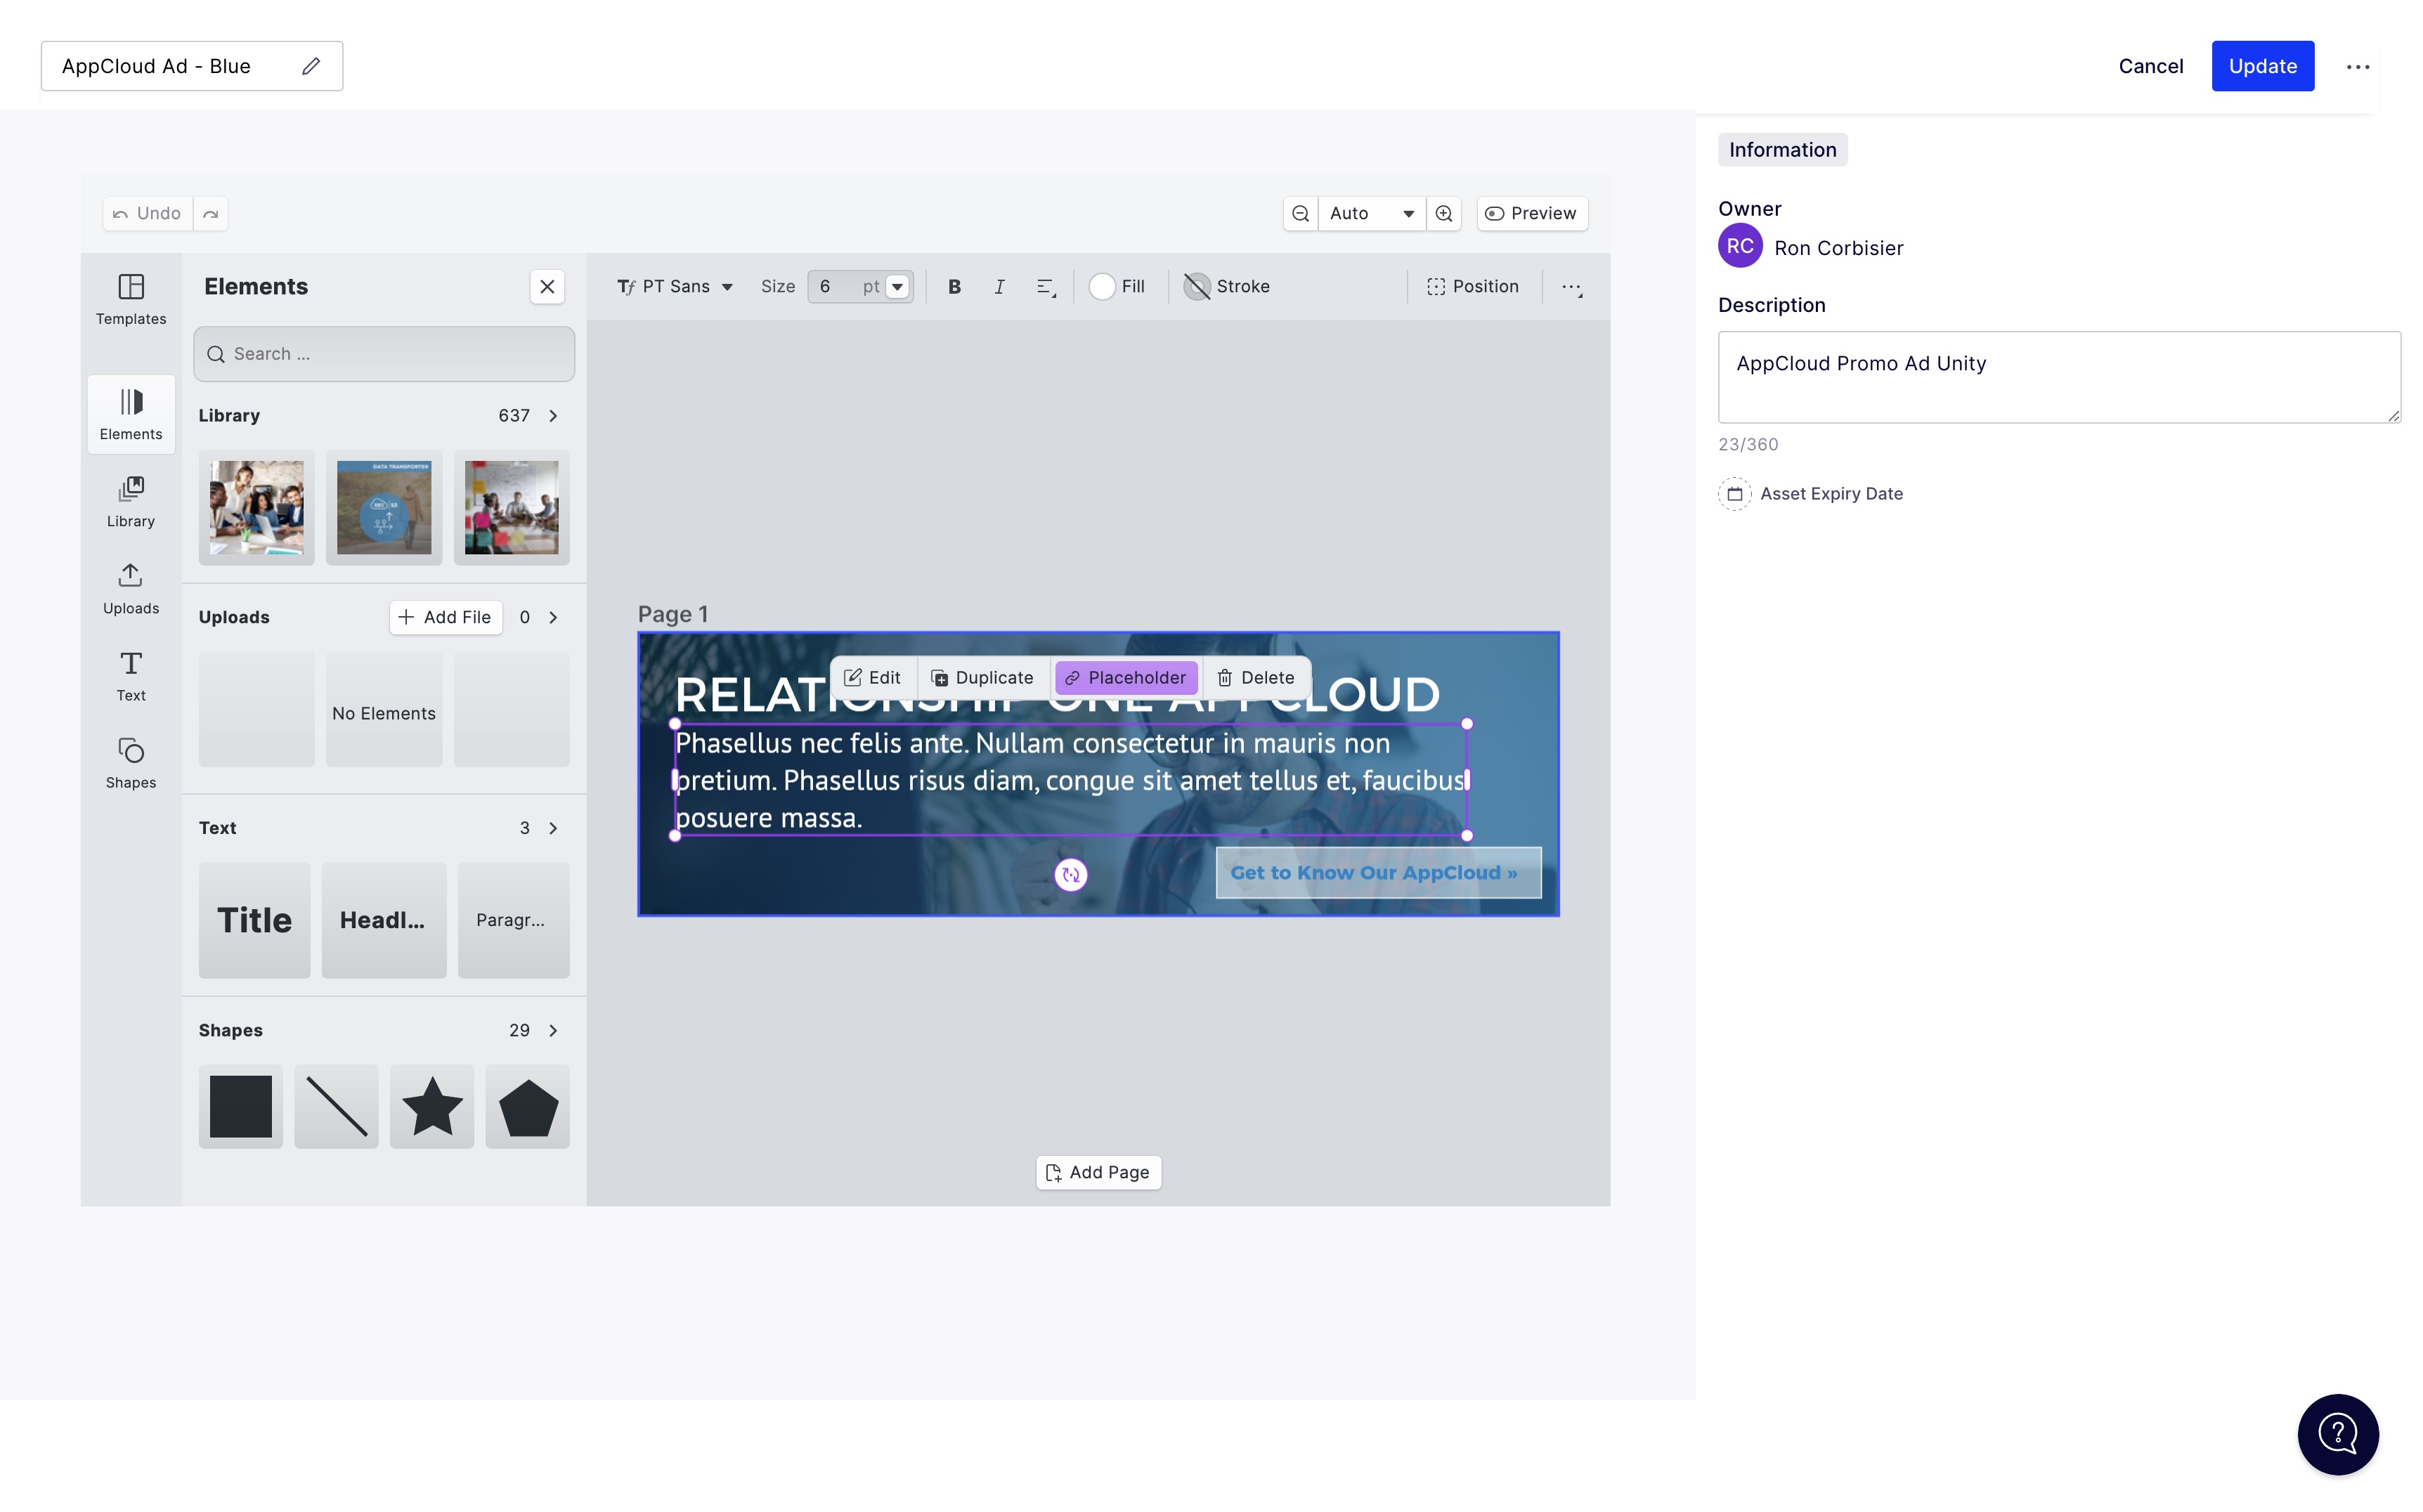Open the Fill color swatch
Image resolution: width=2423 pixels, height=1512 pixels.
pyautogui.click(x=1102, y=287)
